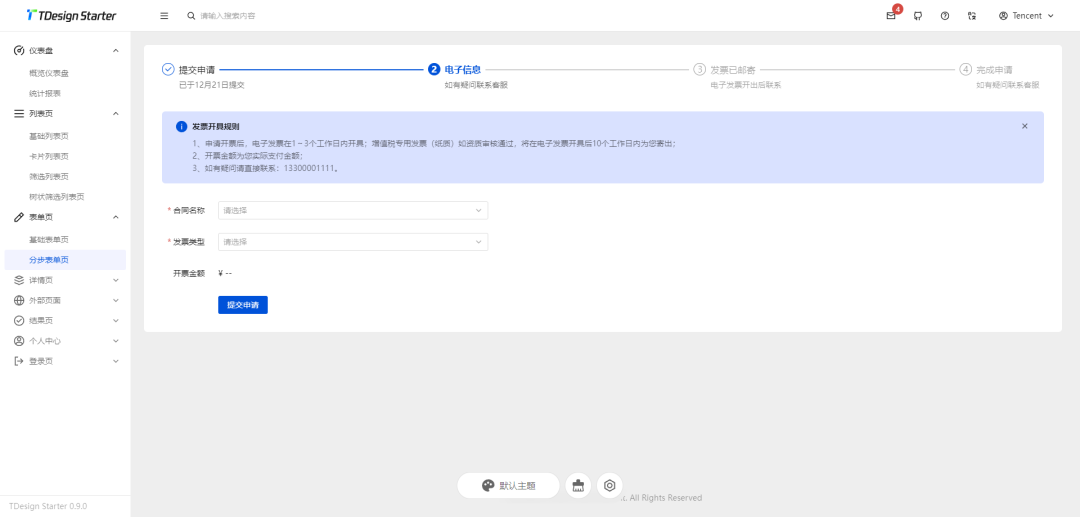Open the mail notifications icon with badge
Screen dimensions: 1080x517
click(x=891, y=16)
